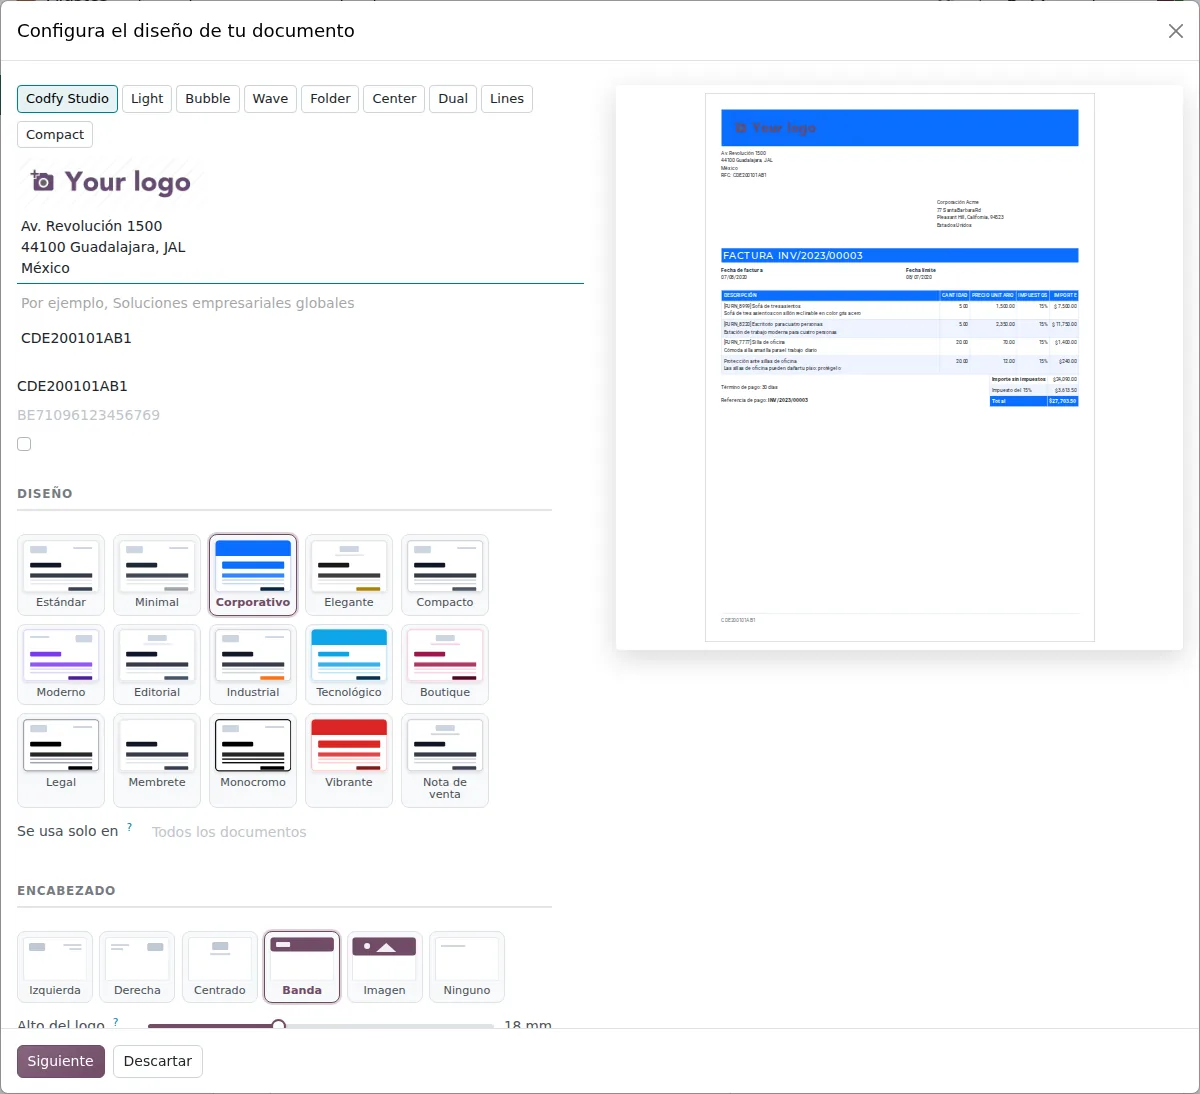Select the Corporativo layout card
Viewport: 1200px width, 1094px height.
coord(253,575)
